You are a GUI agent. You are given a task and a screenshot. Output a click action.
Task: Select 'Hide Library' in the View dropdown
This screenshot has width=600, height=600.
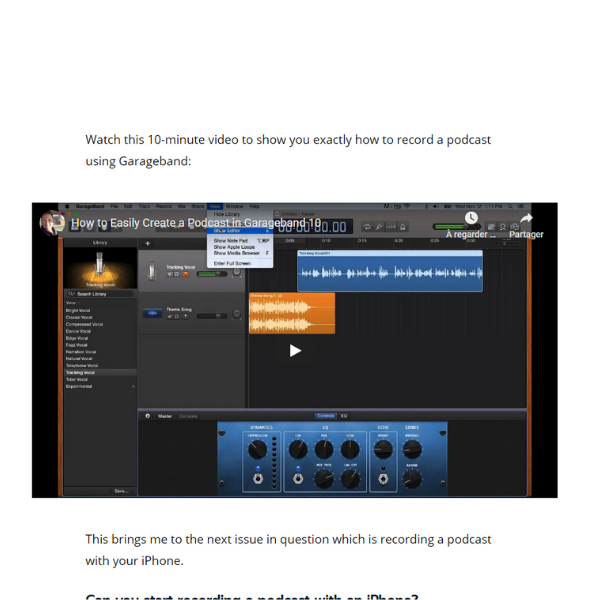(x=227, y=214)
